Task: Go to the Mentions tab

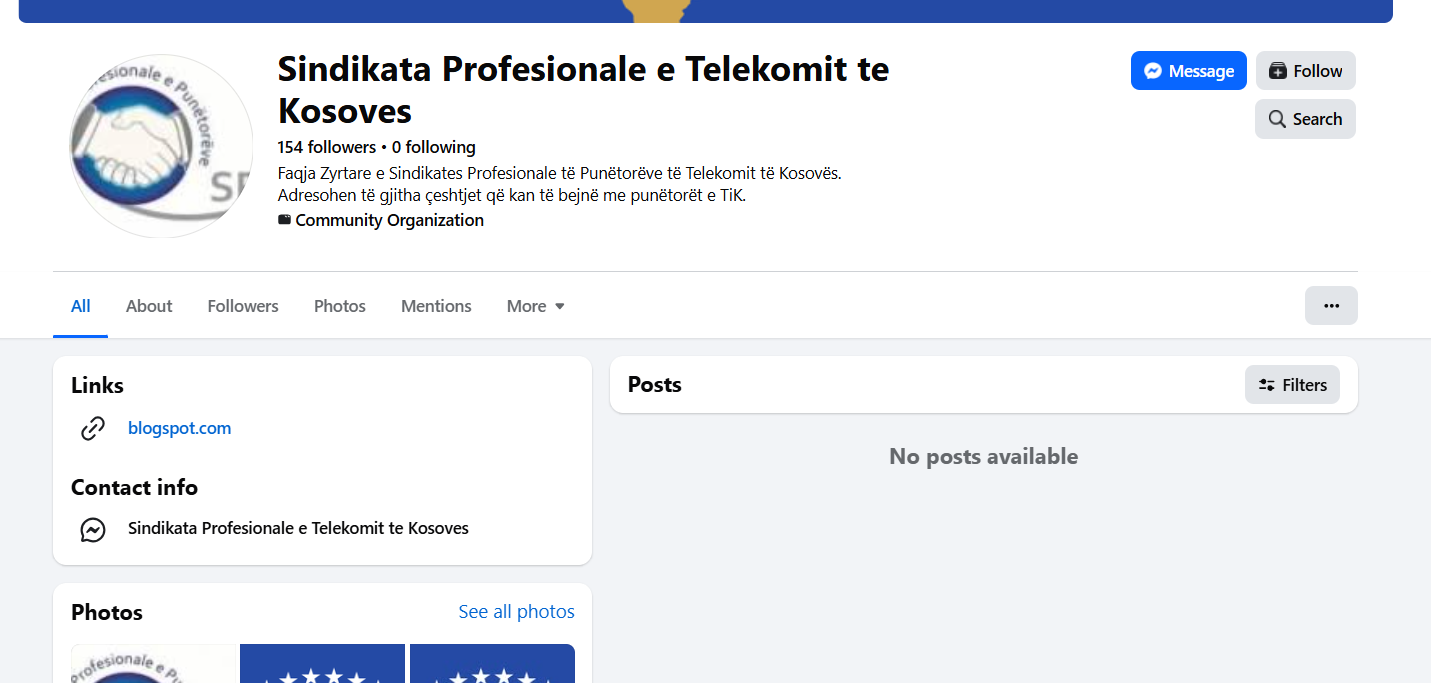Action: 436,306
